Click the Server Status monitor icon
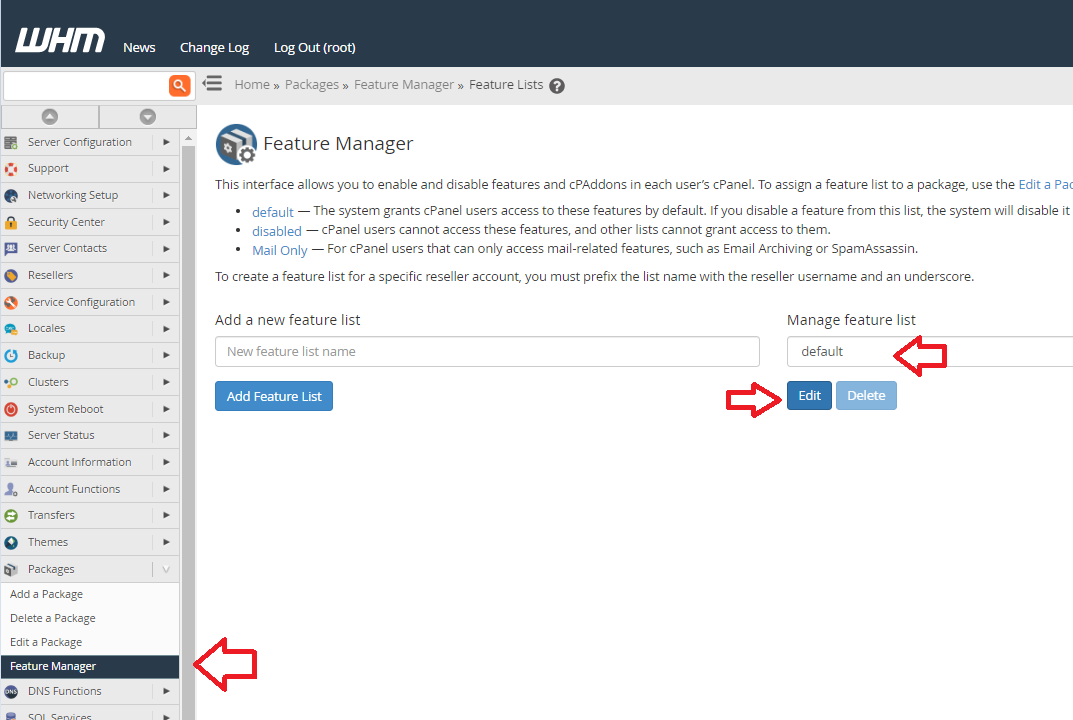The width and height of the screenshot is (1073, 720). [x=11, y=436]
